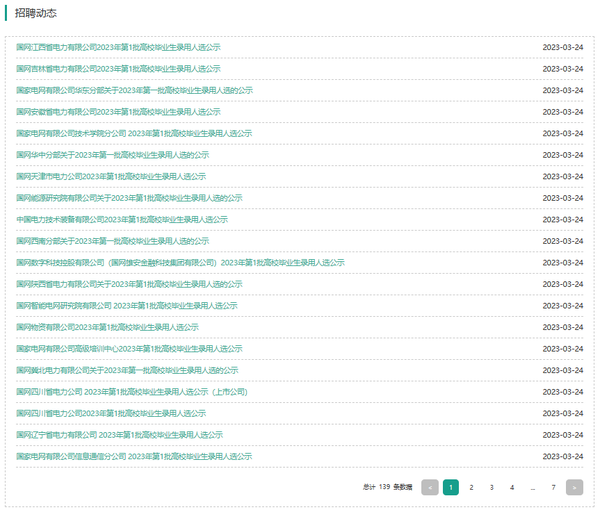600x512 pixels.
Task: Jump to page 3 of results
Action: point(491,487)
